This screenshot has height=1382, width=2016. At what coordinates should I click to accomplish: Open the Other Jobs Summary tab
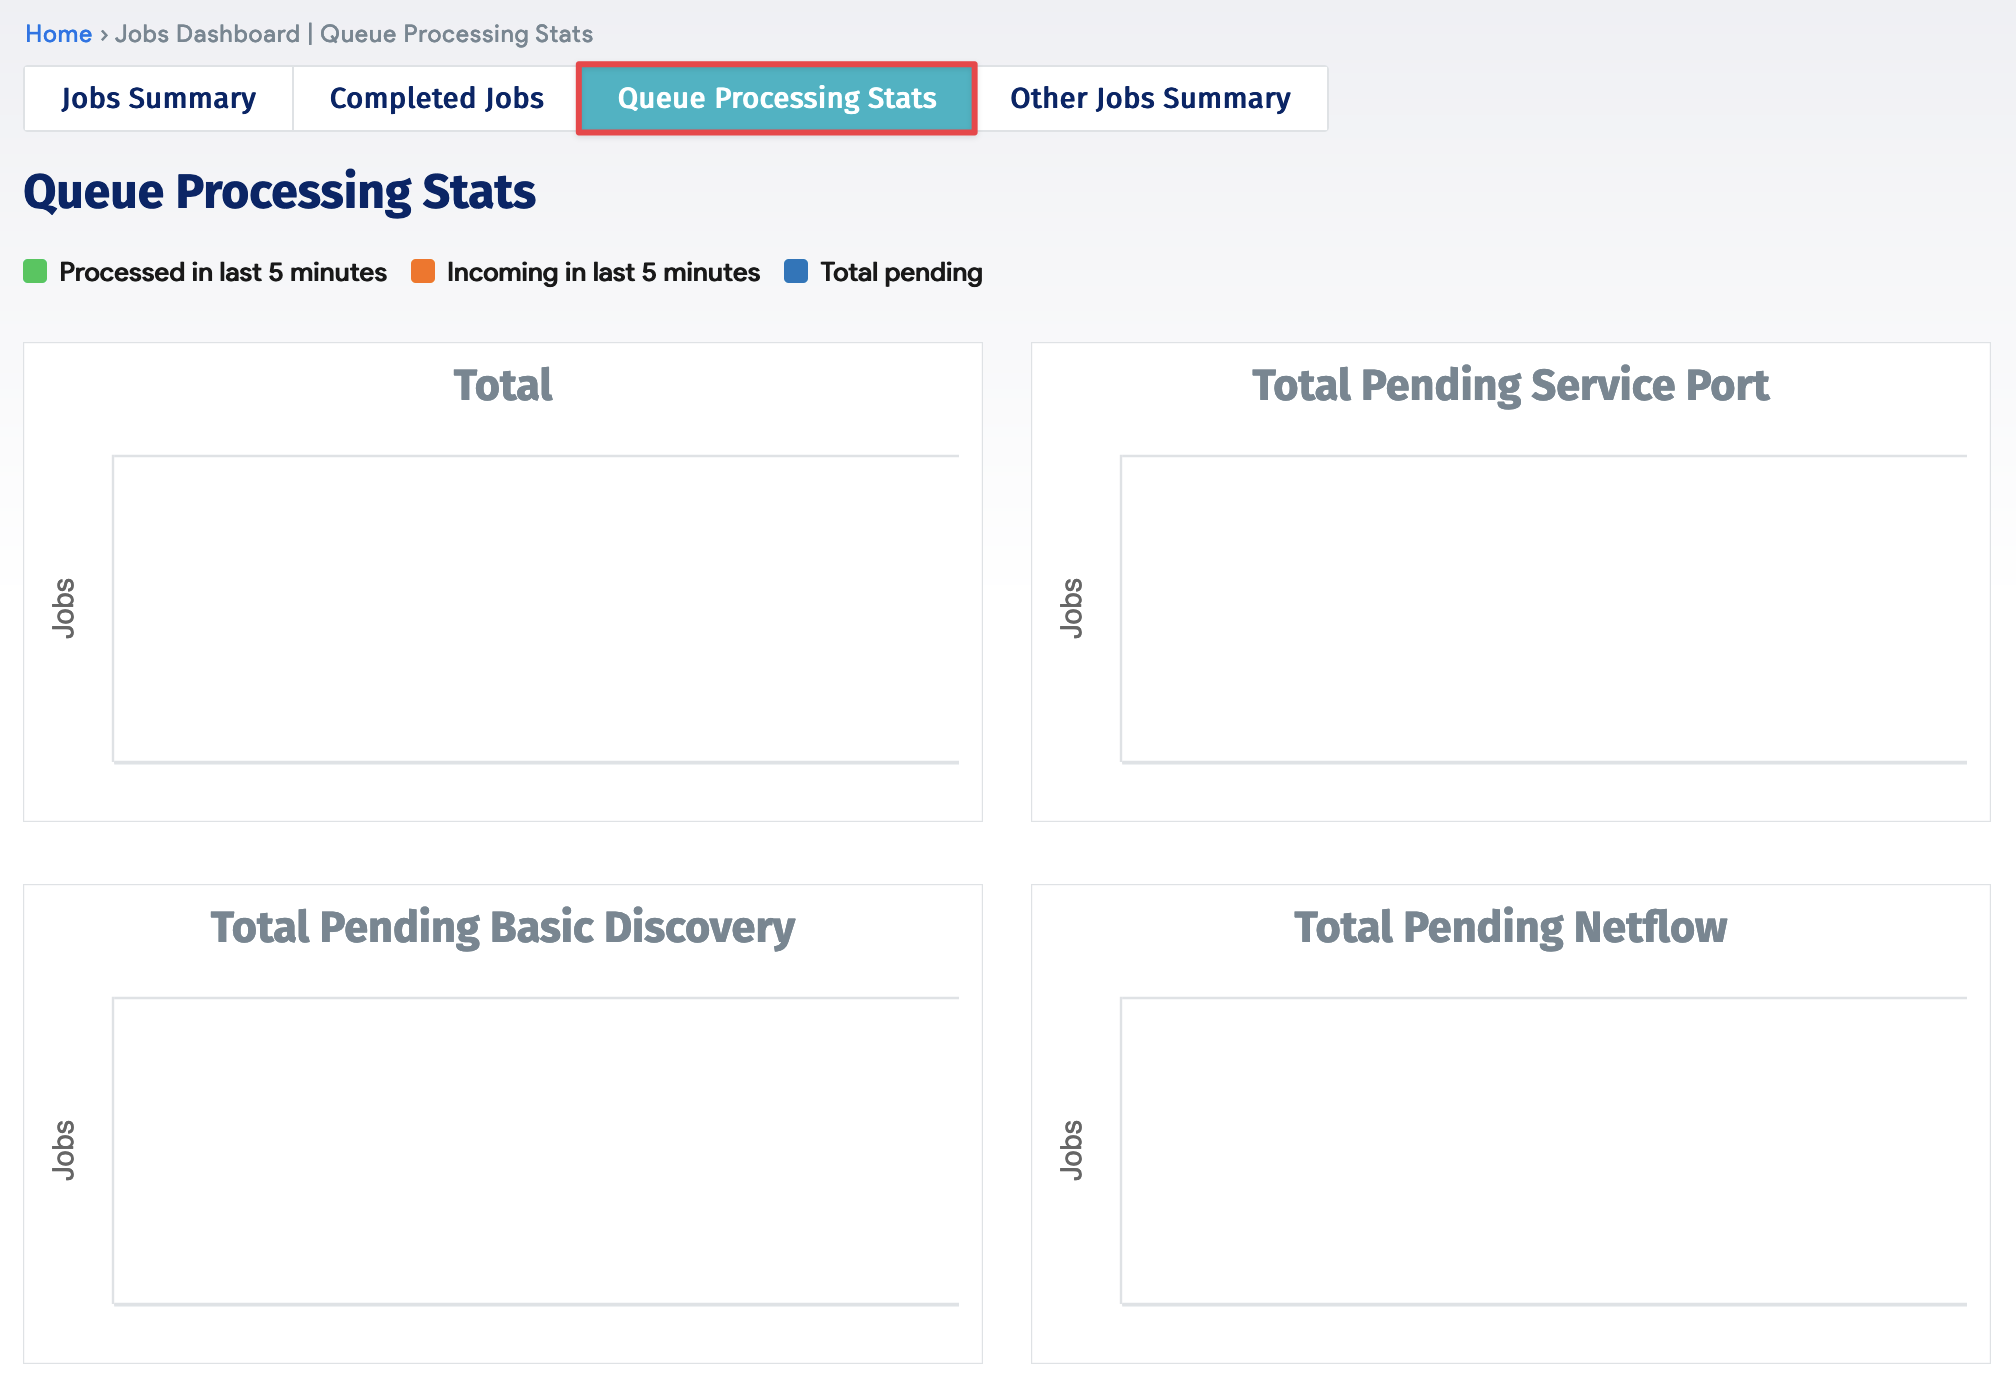tap(1150, 98)
